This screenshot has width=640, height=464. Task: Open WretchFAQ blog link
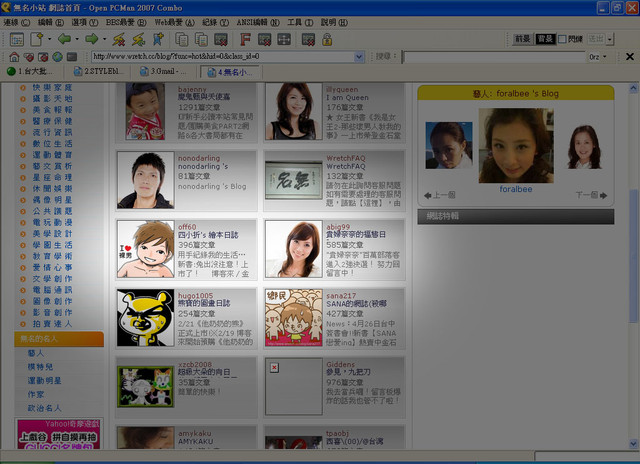pyautogui.click(x=346, y=158)
